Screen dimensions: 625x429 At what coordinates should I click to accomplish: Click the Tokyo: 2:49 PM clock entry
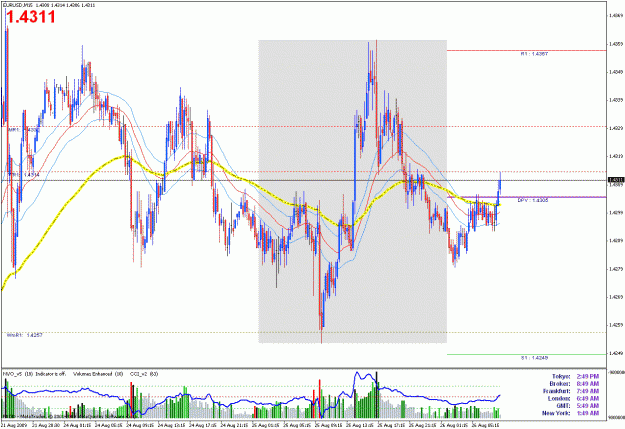coord(575,376)
